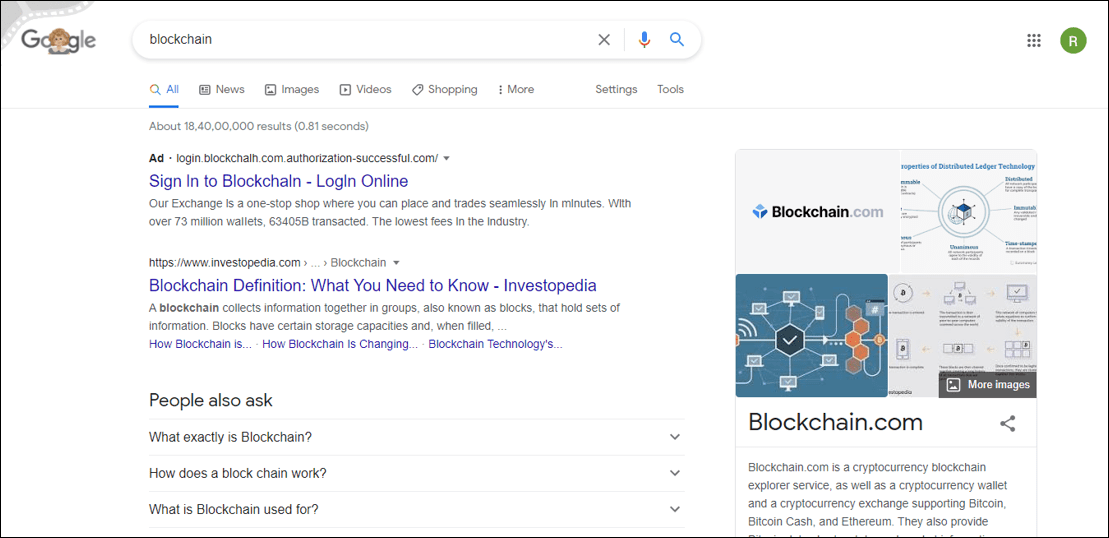
Task: Open the green R account avatar
Action: point(1073,40)
